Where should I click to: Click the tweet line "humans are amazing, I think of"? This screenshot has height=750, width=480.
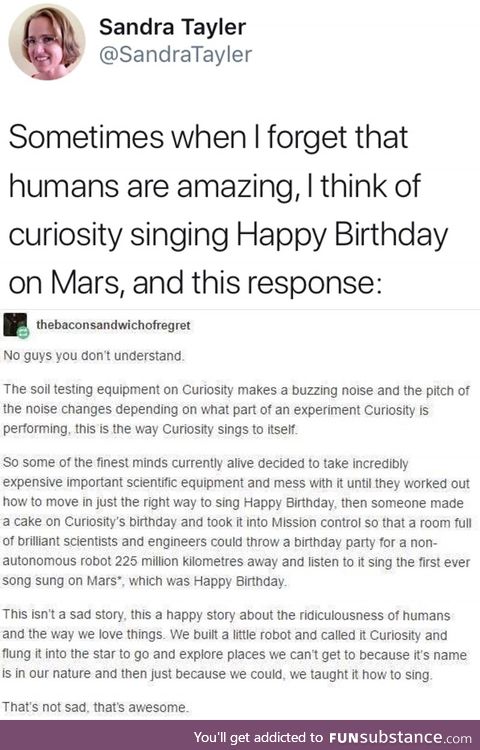point(215,186)
